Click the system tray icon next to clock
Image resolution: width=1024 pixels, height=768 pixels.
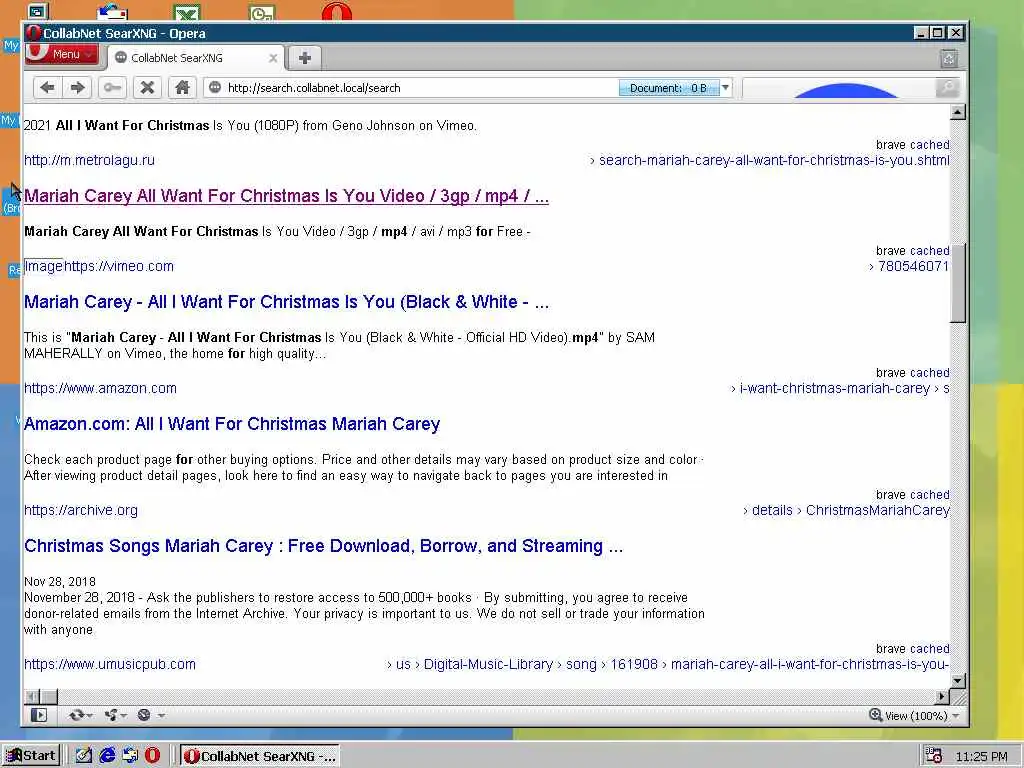click(x=934, y=756)
